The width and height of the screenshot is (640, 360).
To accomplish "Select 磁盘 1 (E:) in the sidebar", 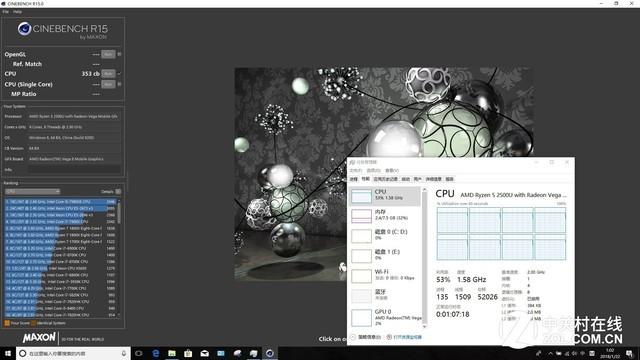I will click(x=385, y=256).
